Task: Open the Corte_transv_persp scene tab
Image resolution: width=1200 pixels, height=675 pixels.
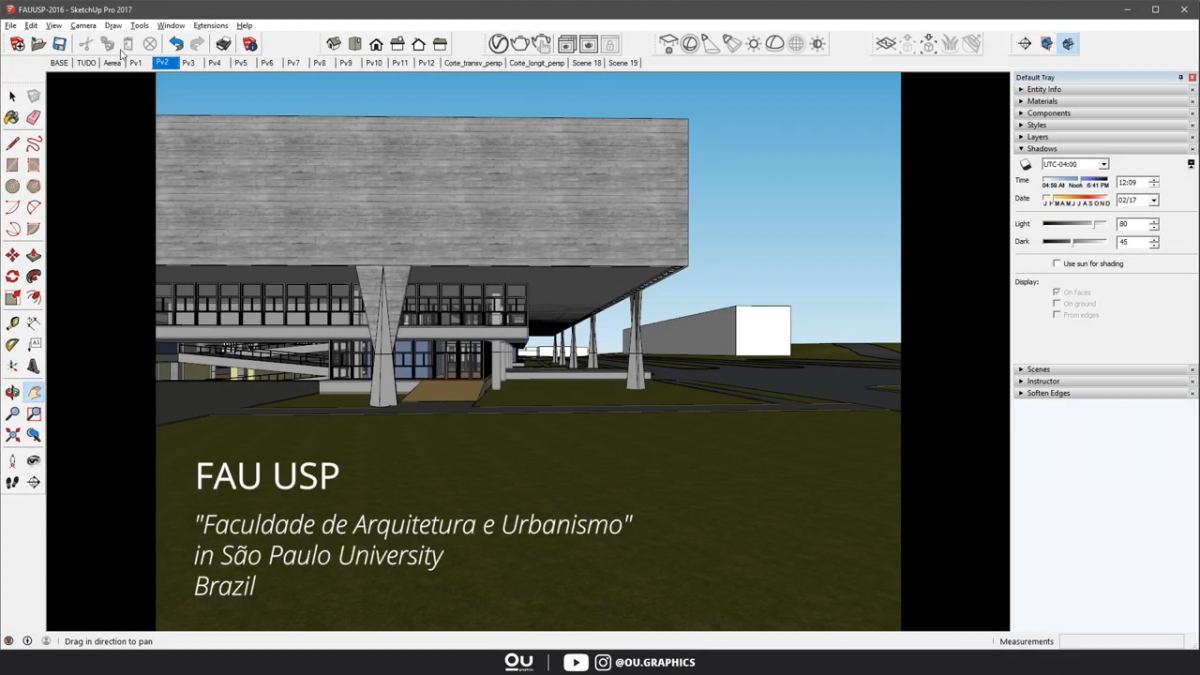Action: [x=473, y=63]
